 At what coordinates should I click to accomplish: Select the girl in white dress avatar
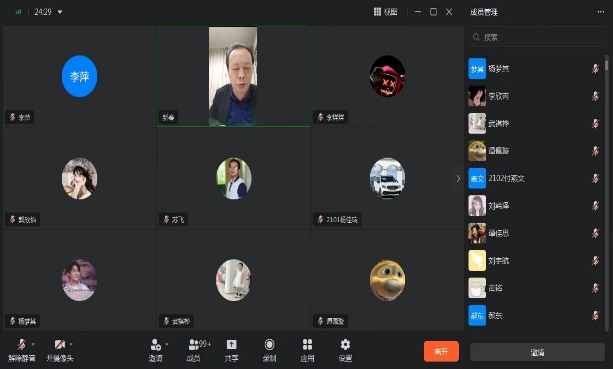(233, 280)
